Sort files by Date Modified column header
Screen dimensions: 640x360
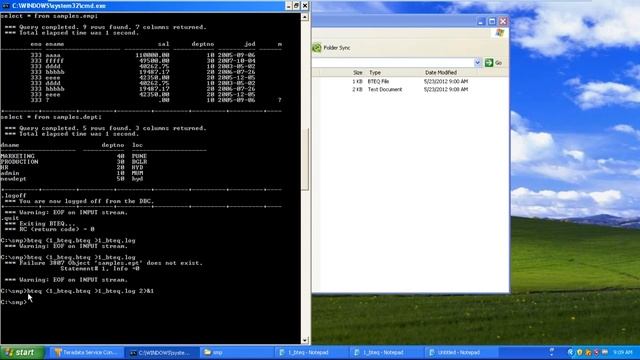point(440,72)
